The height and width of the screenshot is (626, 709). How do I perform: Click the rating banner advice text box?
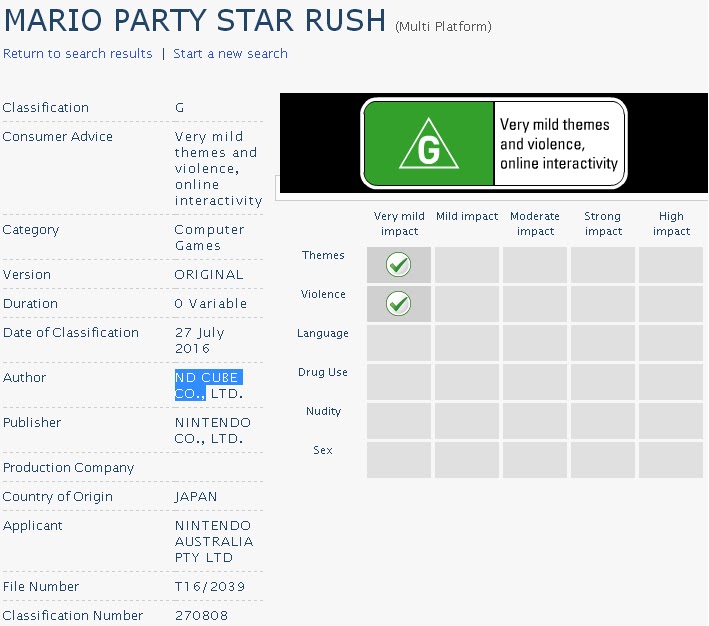[x=559, y=144]
